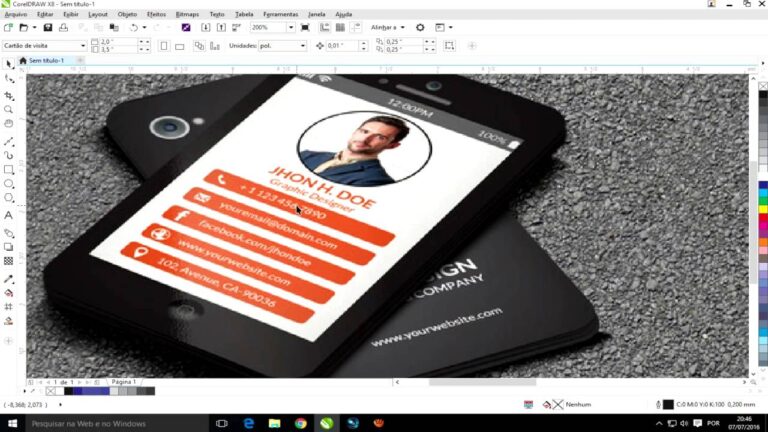This screenshot has width=768, height=432.
Task: Select the Interactive Fill bucket tool
Action: [x=9, y=293]
